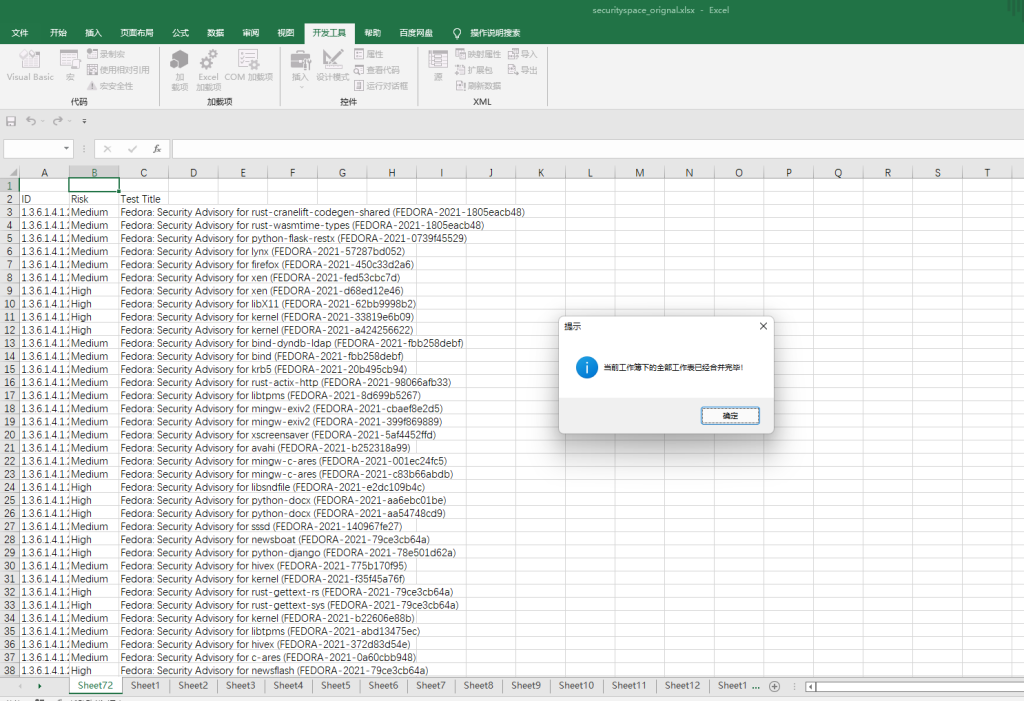This screenshot has height=701, width=1024.
Task: Click the XML 源 source icon
Action: coord(437,64)
